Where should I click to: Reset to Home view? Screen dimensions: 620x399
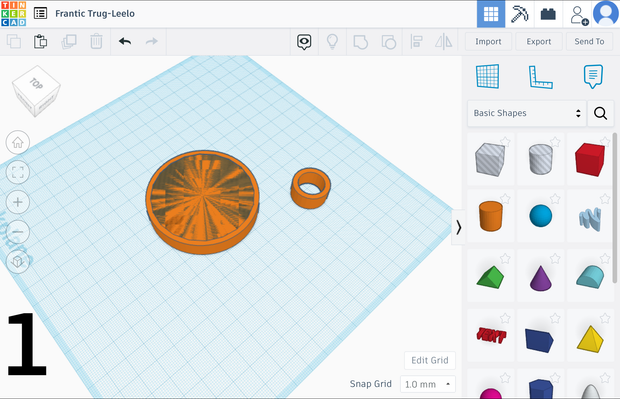(x=18, y=142)
